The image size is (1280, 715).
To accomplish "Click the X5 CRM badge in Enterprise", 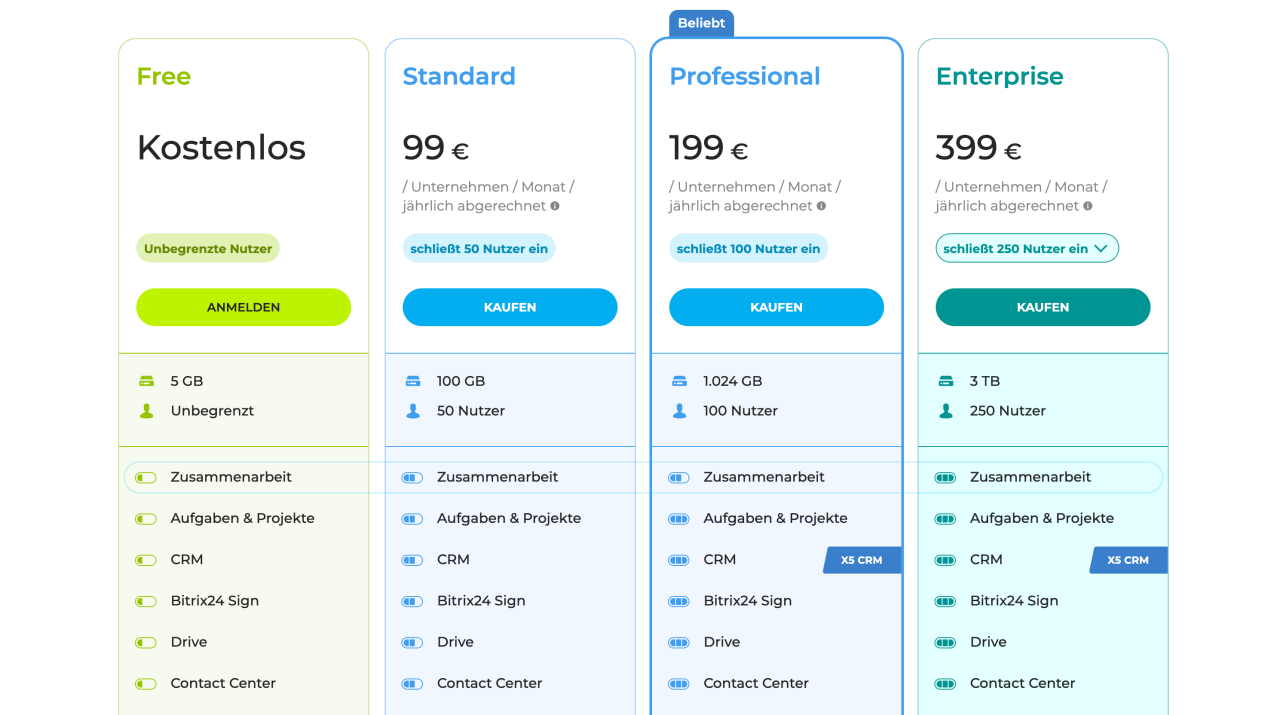I will (1128, 560).
